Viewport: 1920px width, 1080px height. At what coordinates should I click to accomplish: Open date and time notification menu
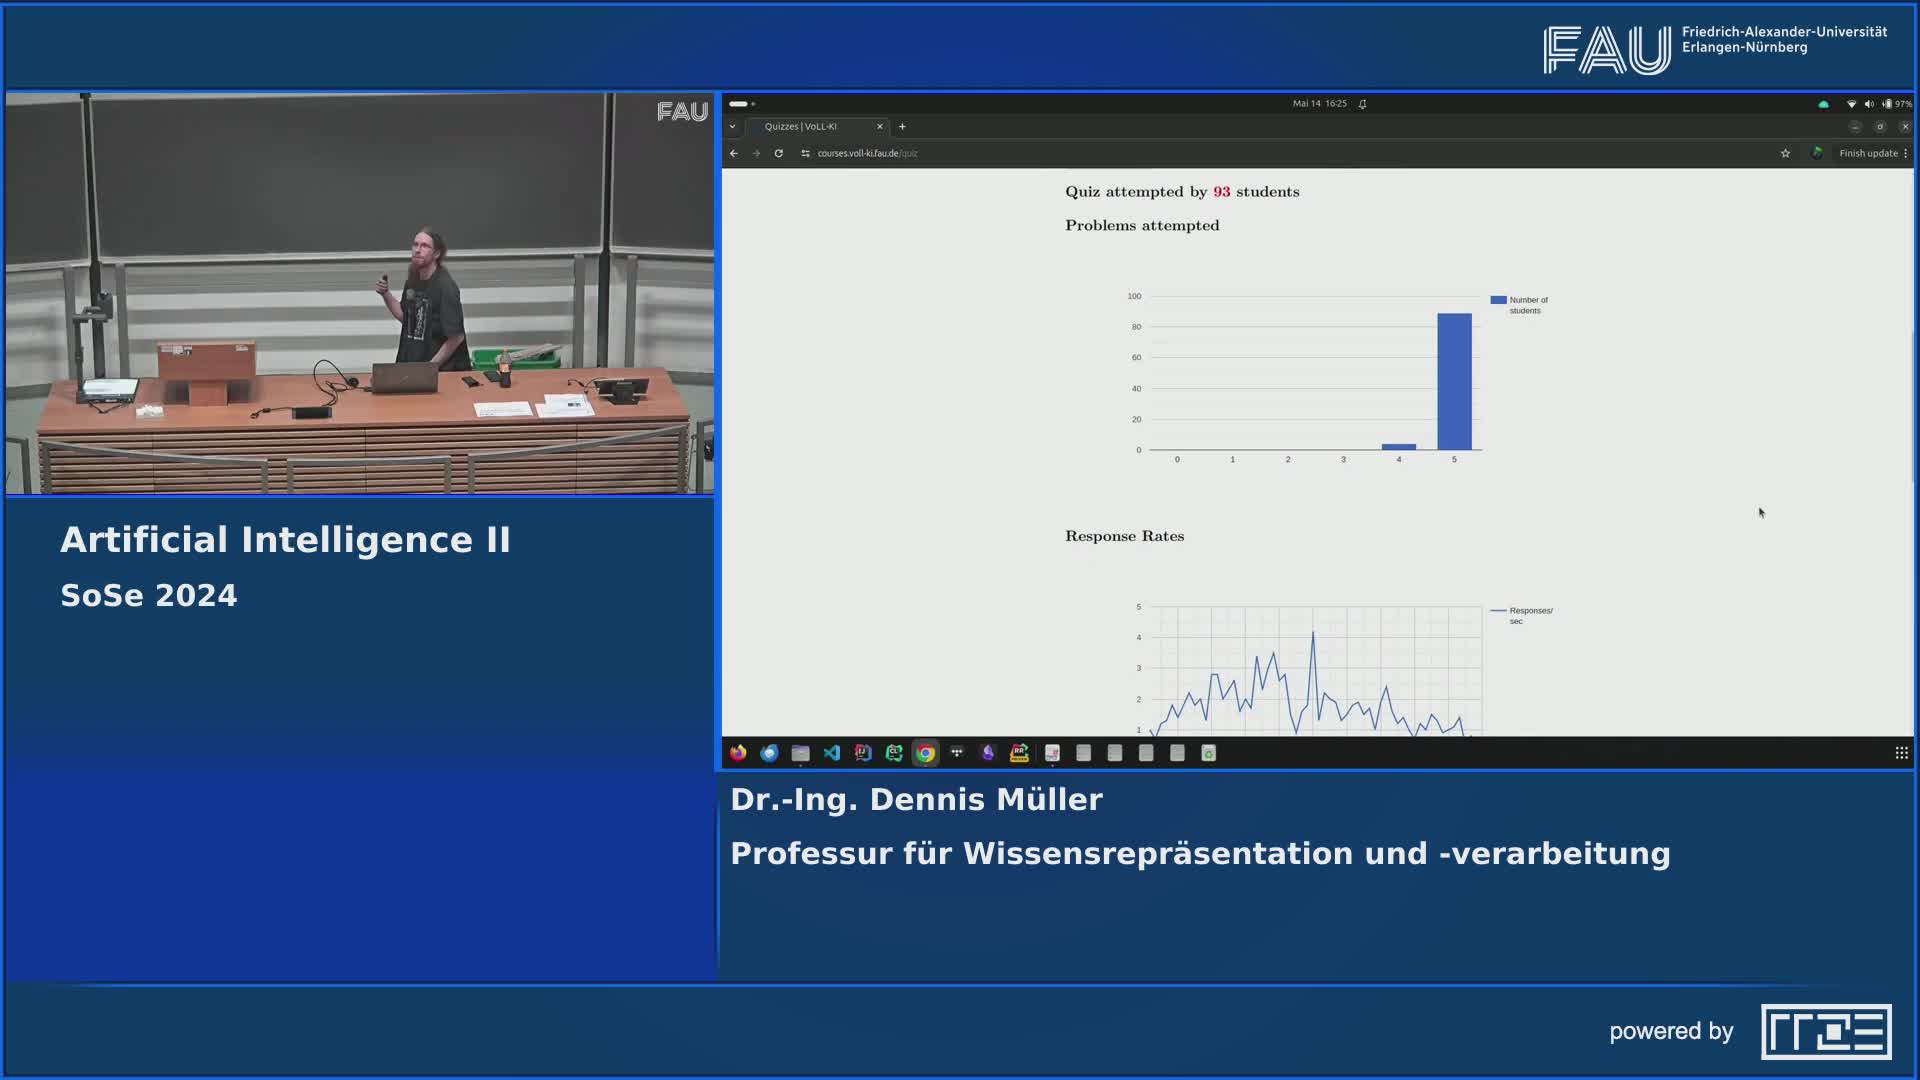[1319, 103]
